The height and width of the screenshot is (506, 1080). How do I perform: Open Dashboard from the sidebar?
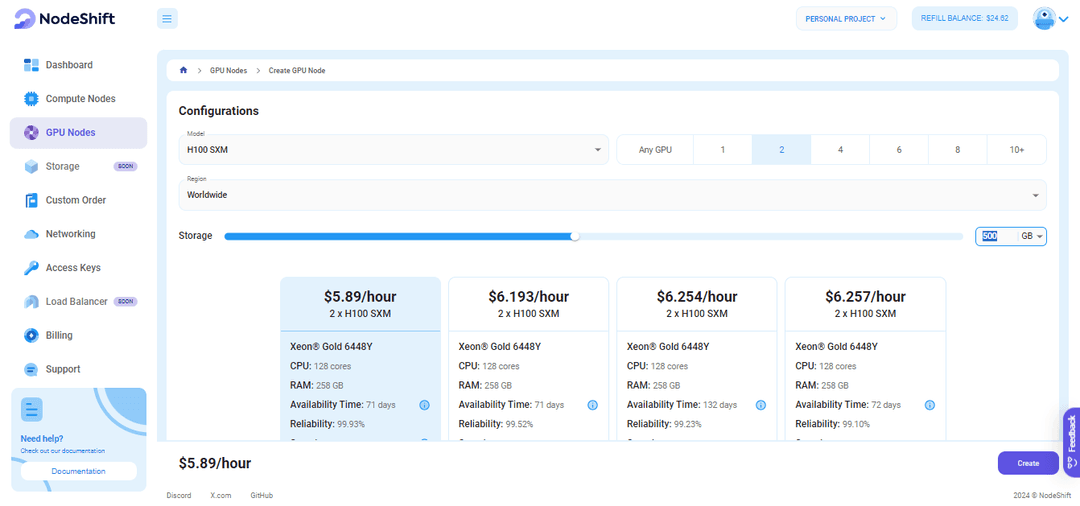coord(78,65)
